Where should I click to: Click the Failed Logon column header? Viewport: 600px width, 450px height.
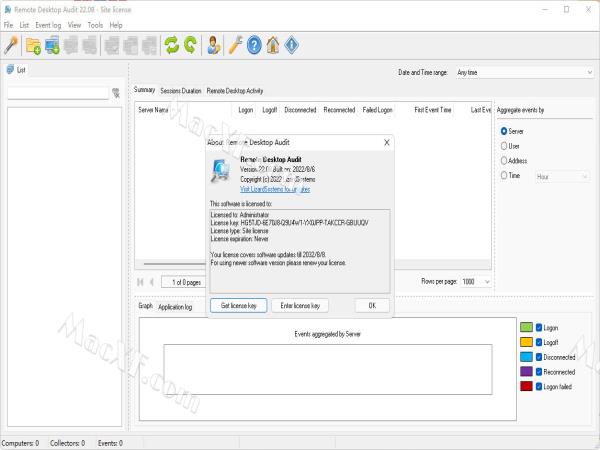click(377, 110)
